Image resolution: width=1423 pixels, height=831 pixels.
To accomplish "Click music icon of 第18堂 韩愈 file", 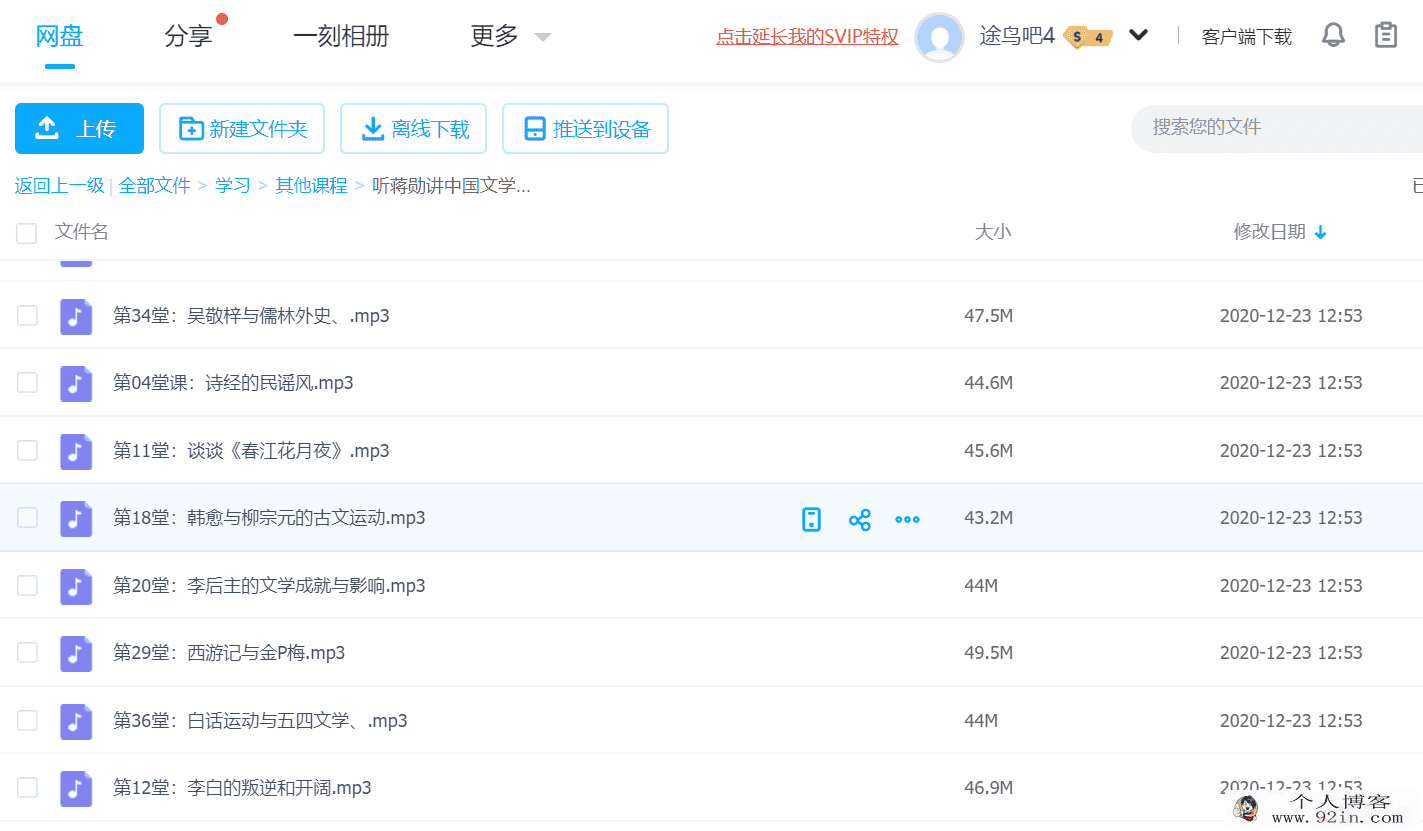I will coord(76,518).
